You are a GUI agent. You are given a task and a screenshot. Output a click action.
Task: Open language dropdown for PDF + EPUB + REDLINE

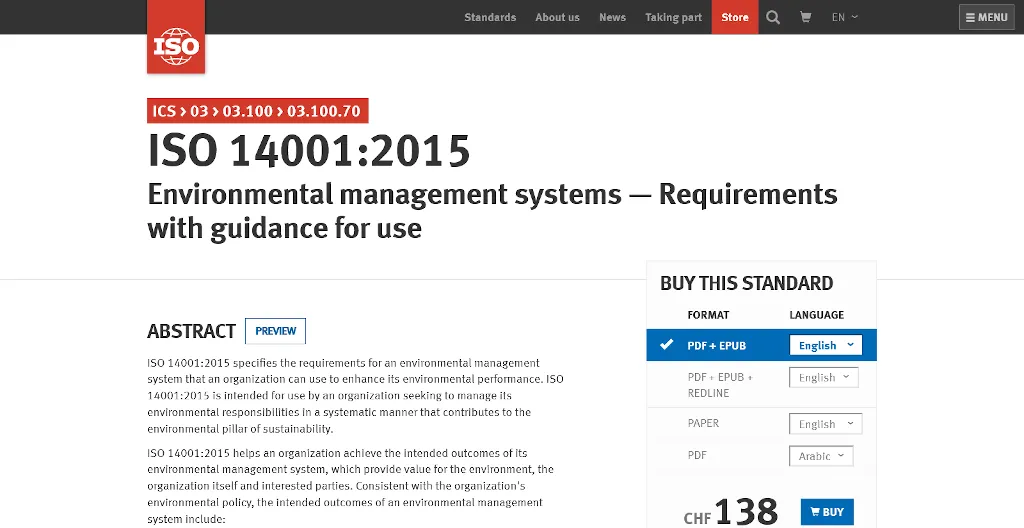point(824,377)
